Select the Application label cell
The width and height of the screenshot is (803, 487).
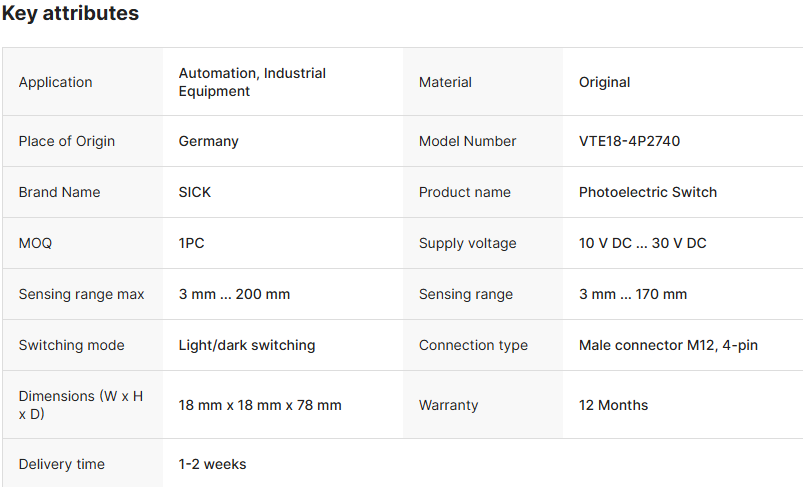coord(55,82)
